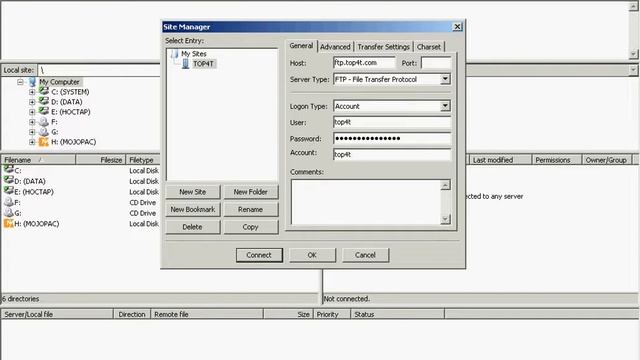Image resolution: width=640 pixels, height=360 pixels.
Task: Click the Status queue column header
Action: [x=398, y=314]
